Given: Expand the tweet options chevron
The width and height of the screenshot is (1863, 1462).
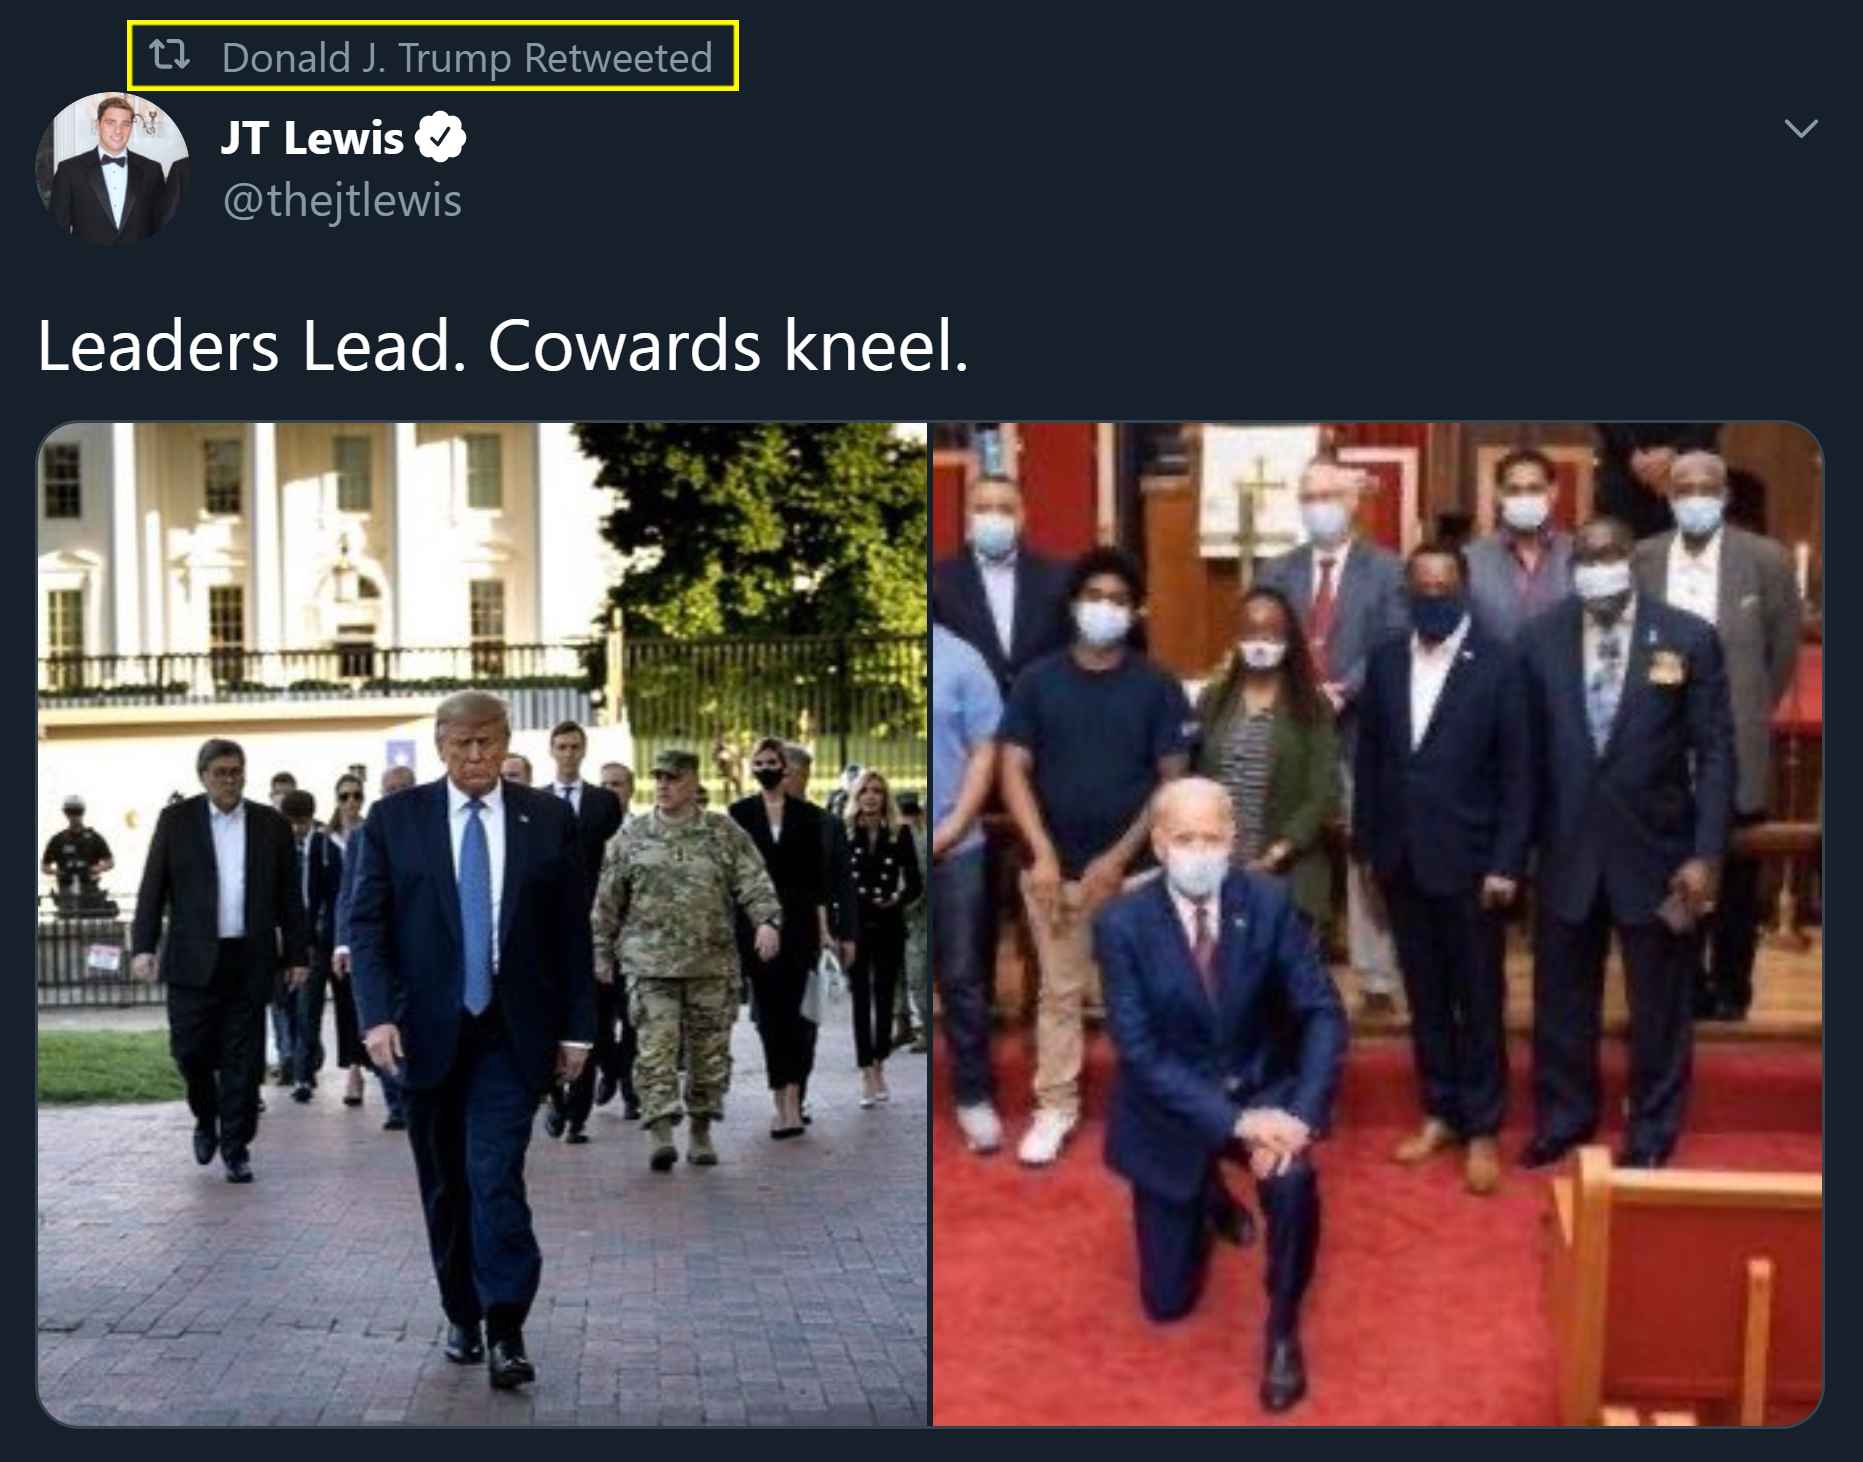Looking at the screenshot, I should click(1800, 129).
